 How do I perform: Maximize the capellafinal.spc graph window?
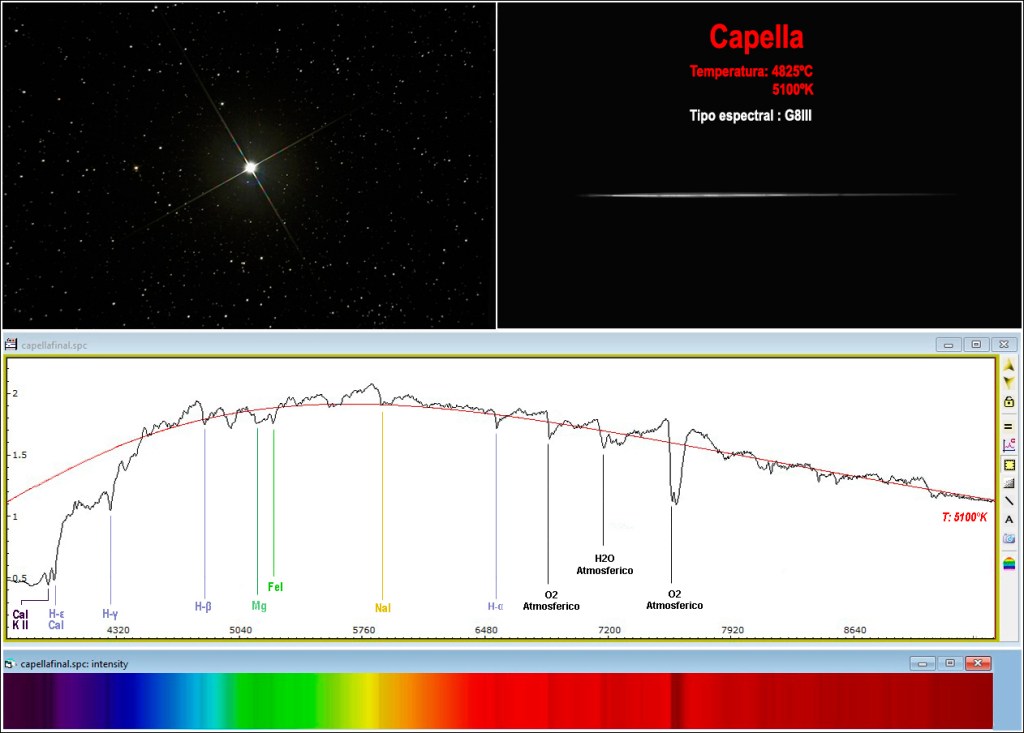976,344
